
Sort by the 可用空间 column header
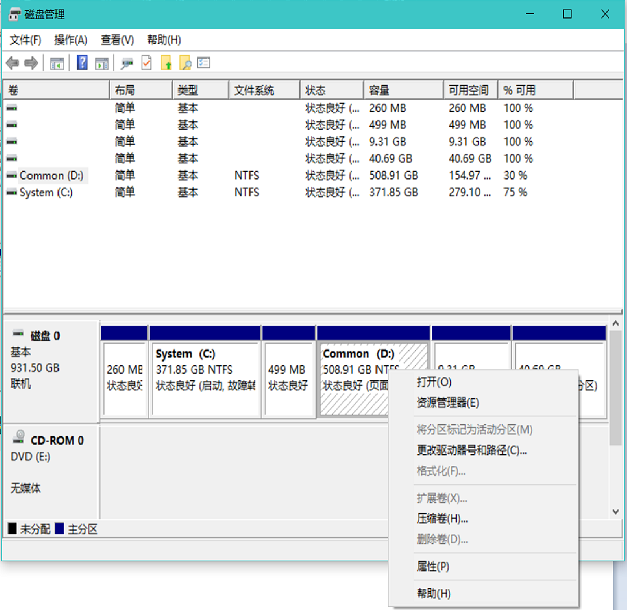point(471,90)
